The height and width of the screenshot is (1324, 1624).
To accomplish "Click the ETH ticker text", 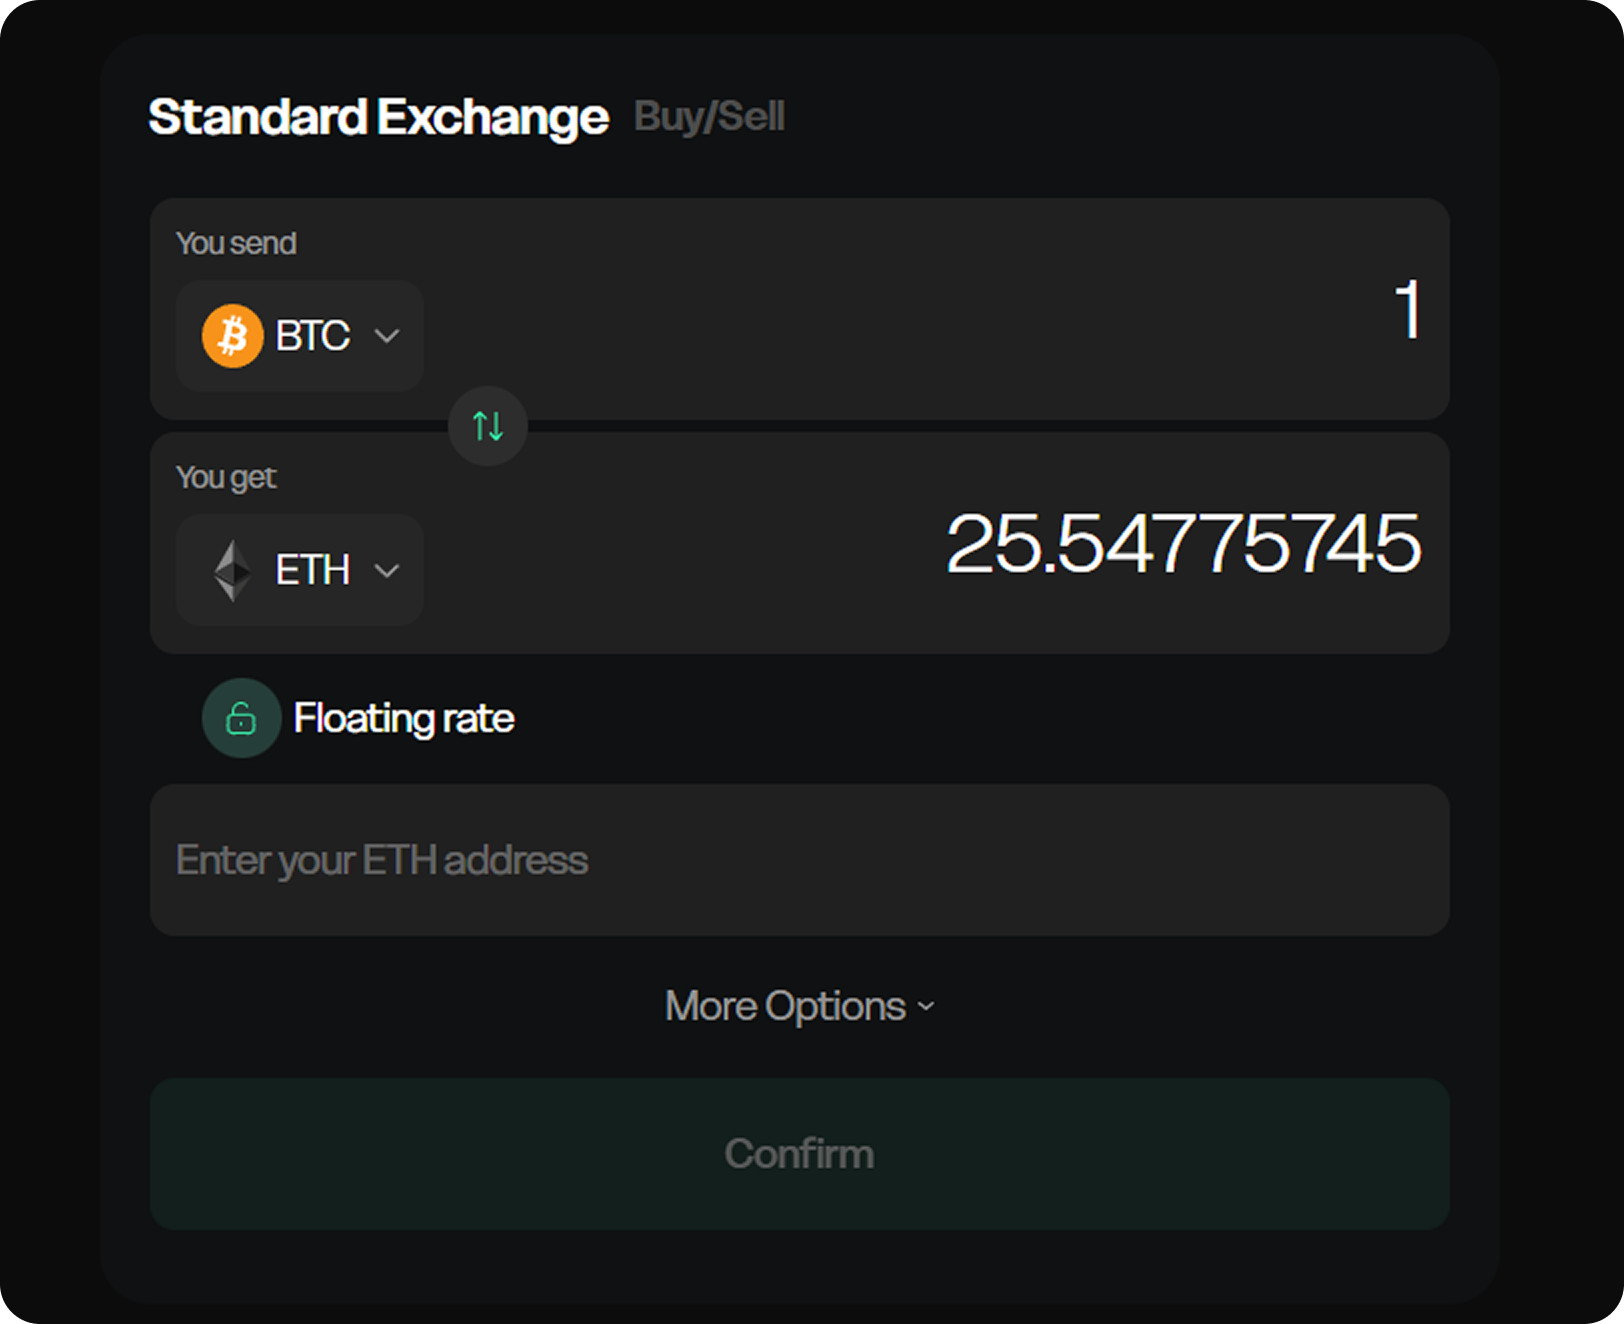I will coord(313,570).
